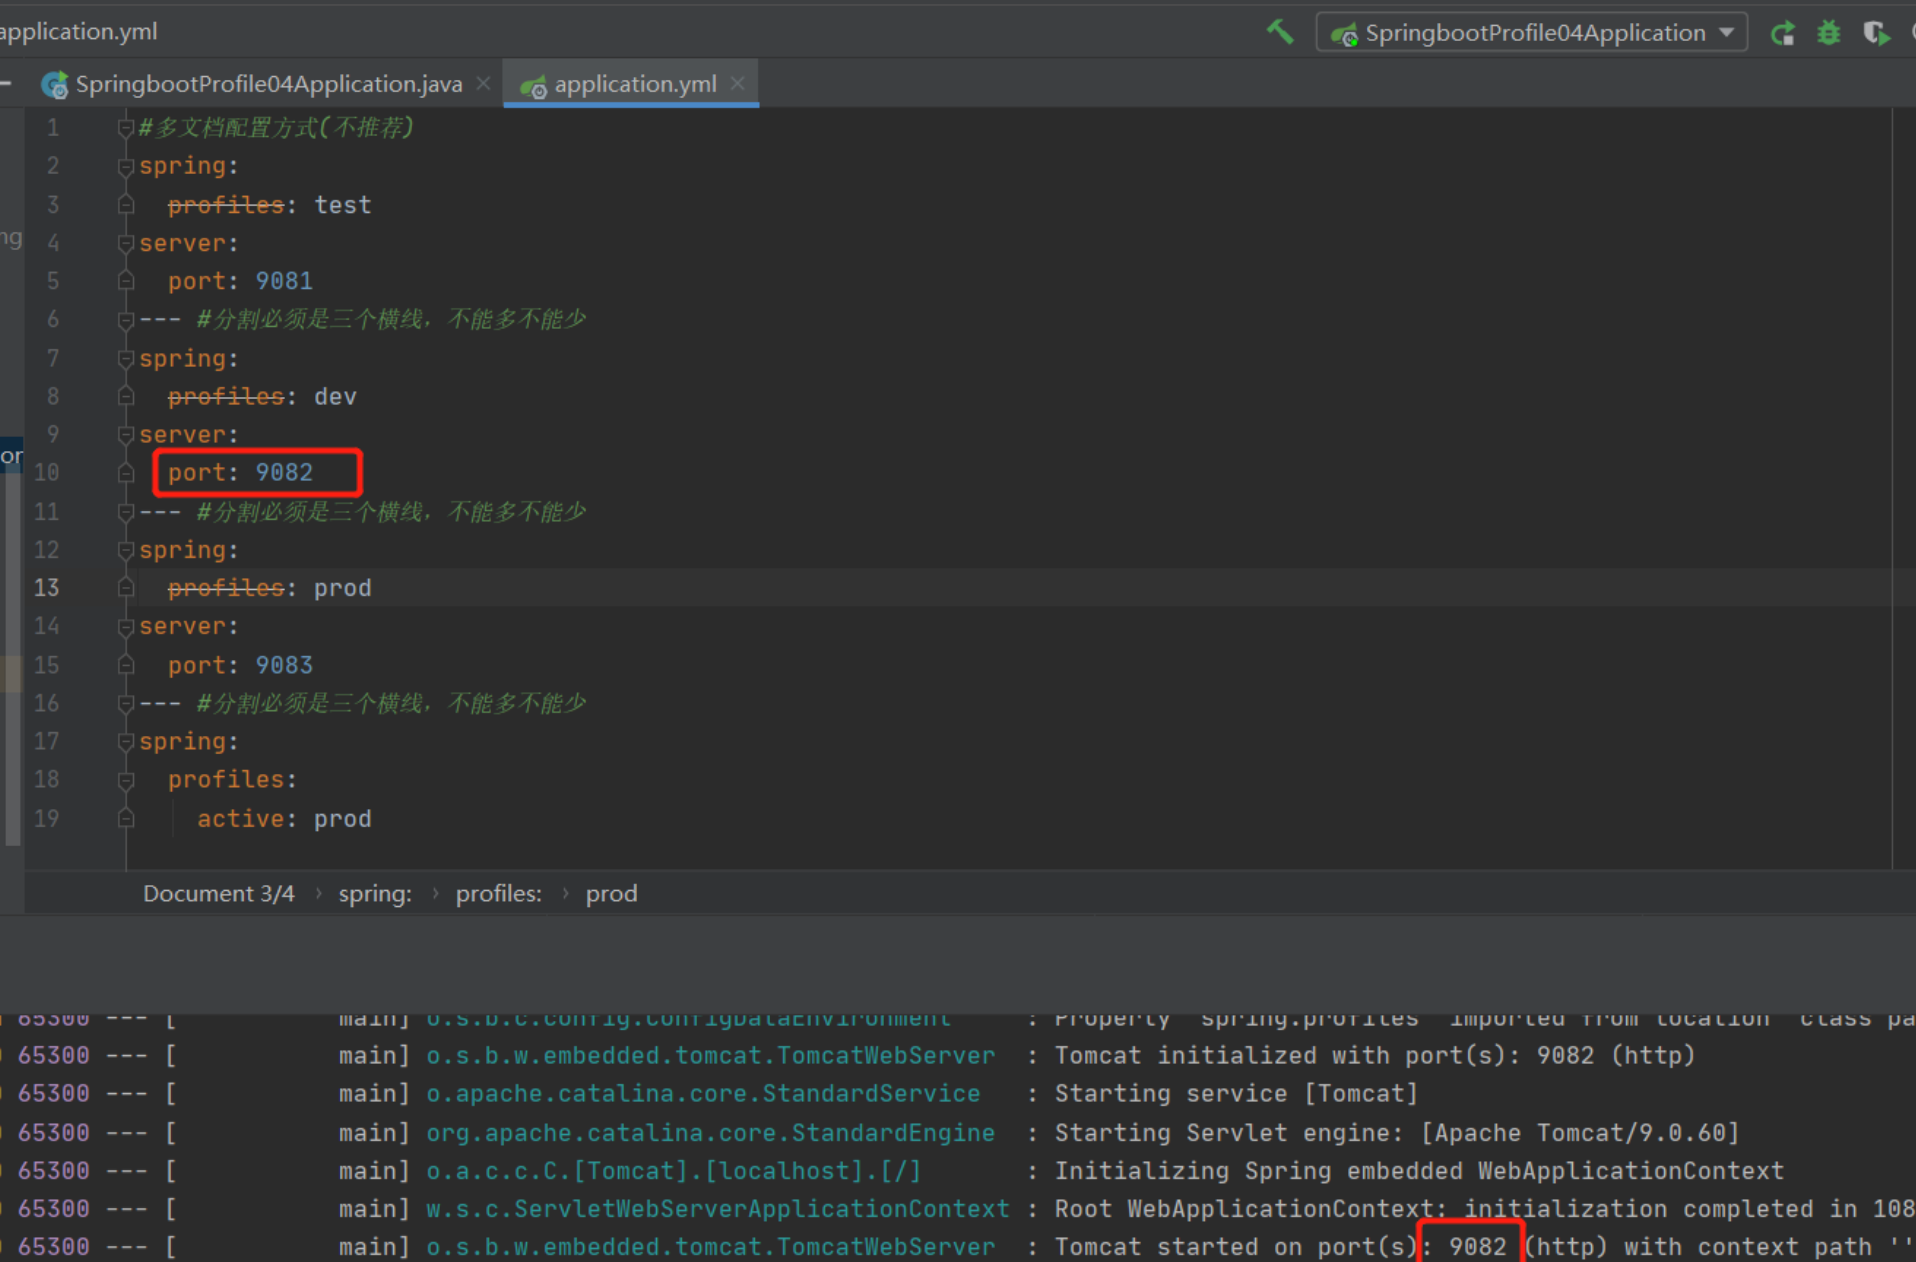Click o.a.c.c.C.[Tomcat].[localhost].[/] logger name in console
Viewport: 1916px width, 1262px height.
coord(674,1171)
